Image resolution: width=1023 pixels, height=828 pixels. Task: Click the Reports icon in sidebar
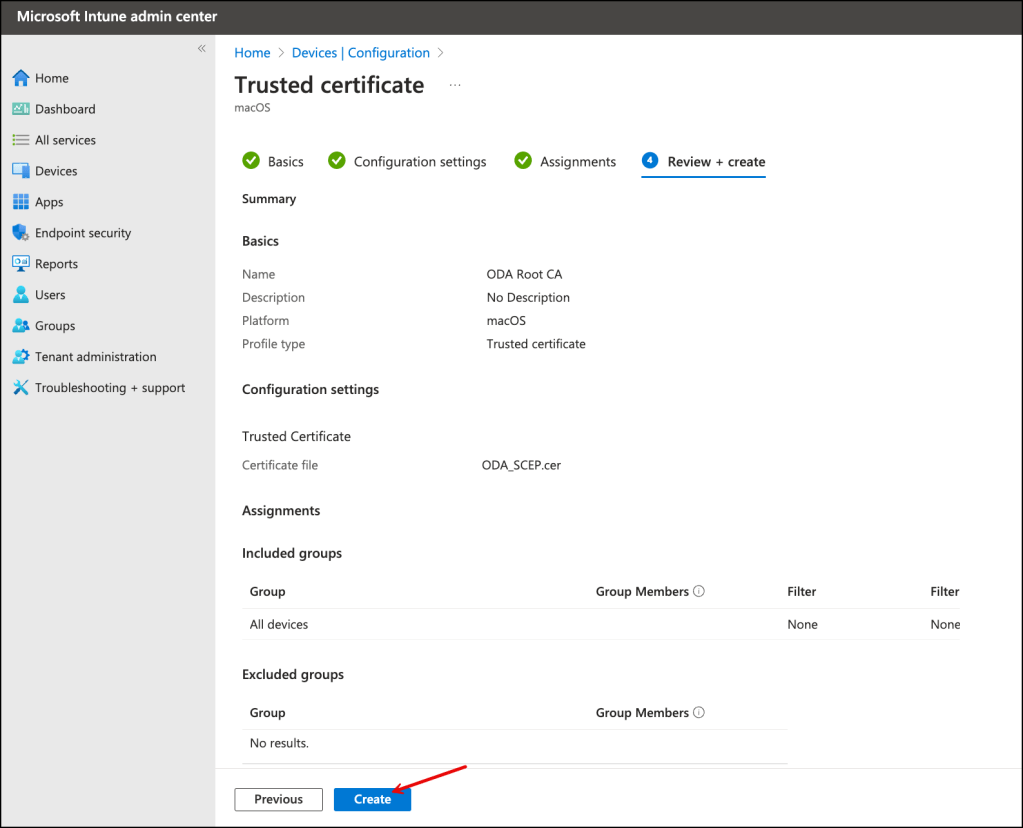(x=21, y=264)
